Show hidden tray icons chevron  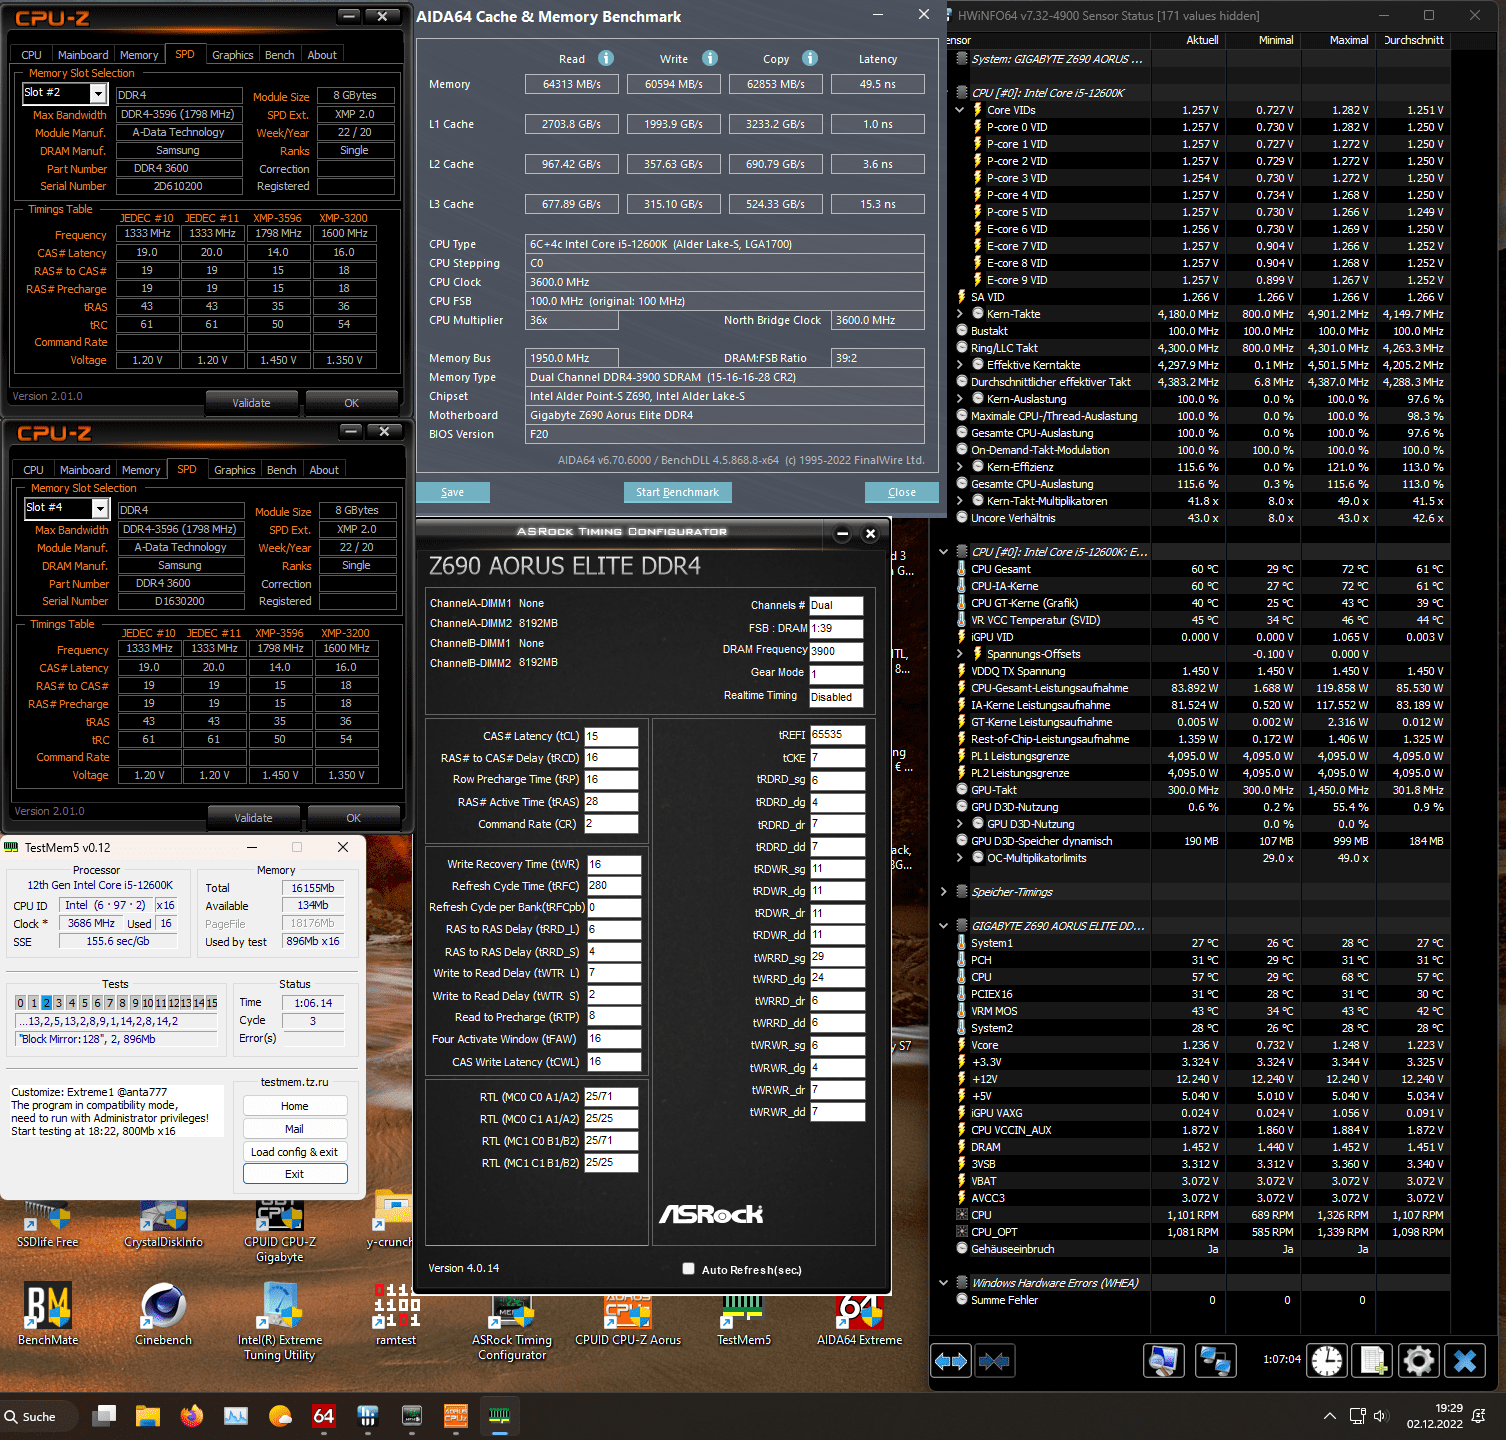(1330, 1416)
